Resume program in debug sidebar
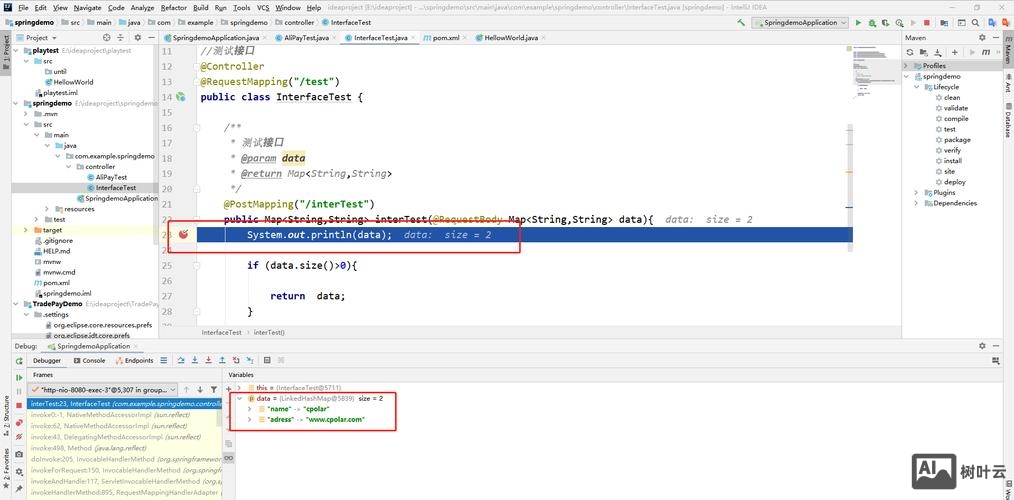1014x500 pixels. pyautogui.click(x=19, y=378)
